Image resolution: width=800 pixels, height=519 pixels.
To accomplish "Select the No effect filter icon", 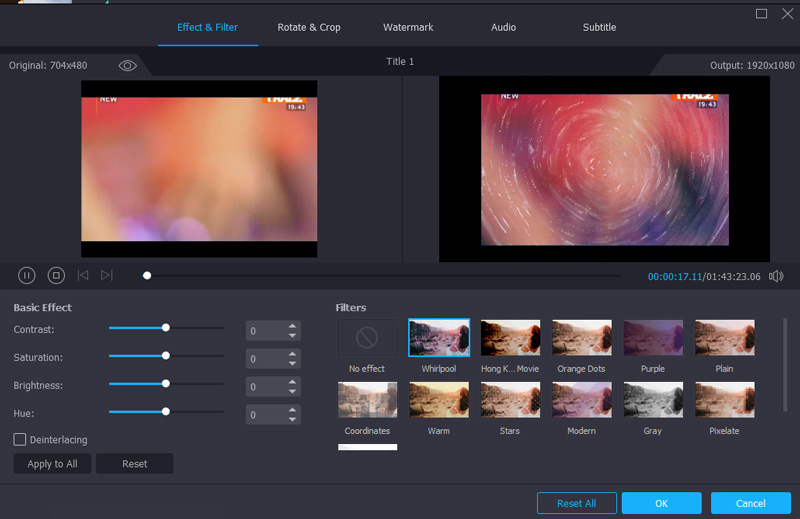I will tap(367, 339).
